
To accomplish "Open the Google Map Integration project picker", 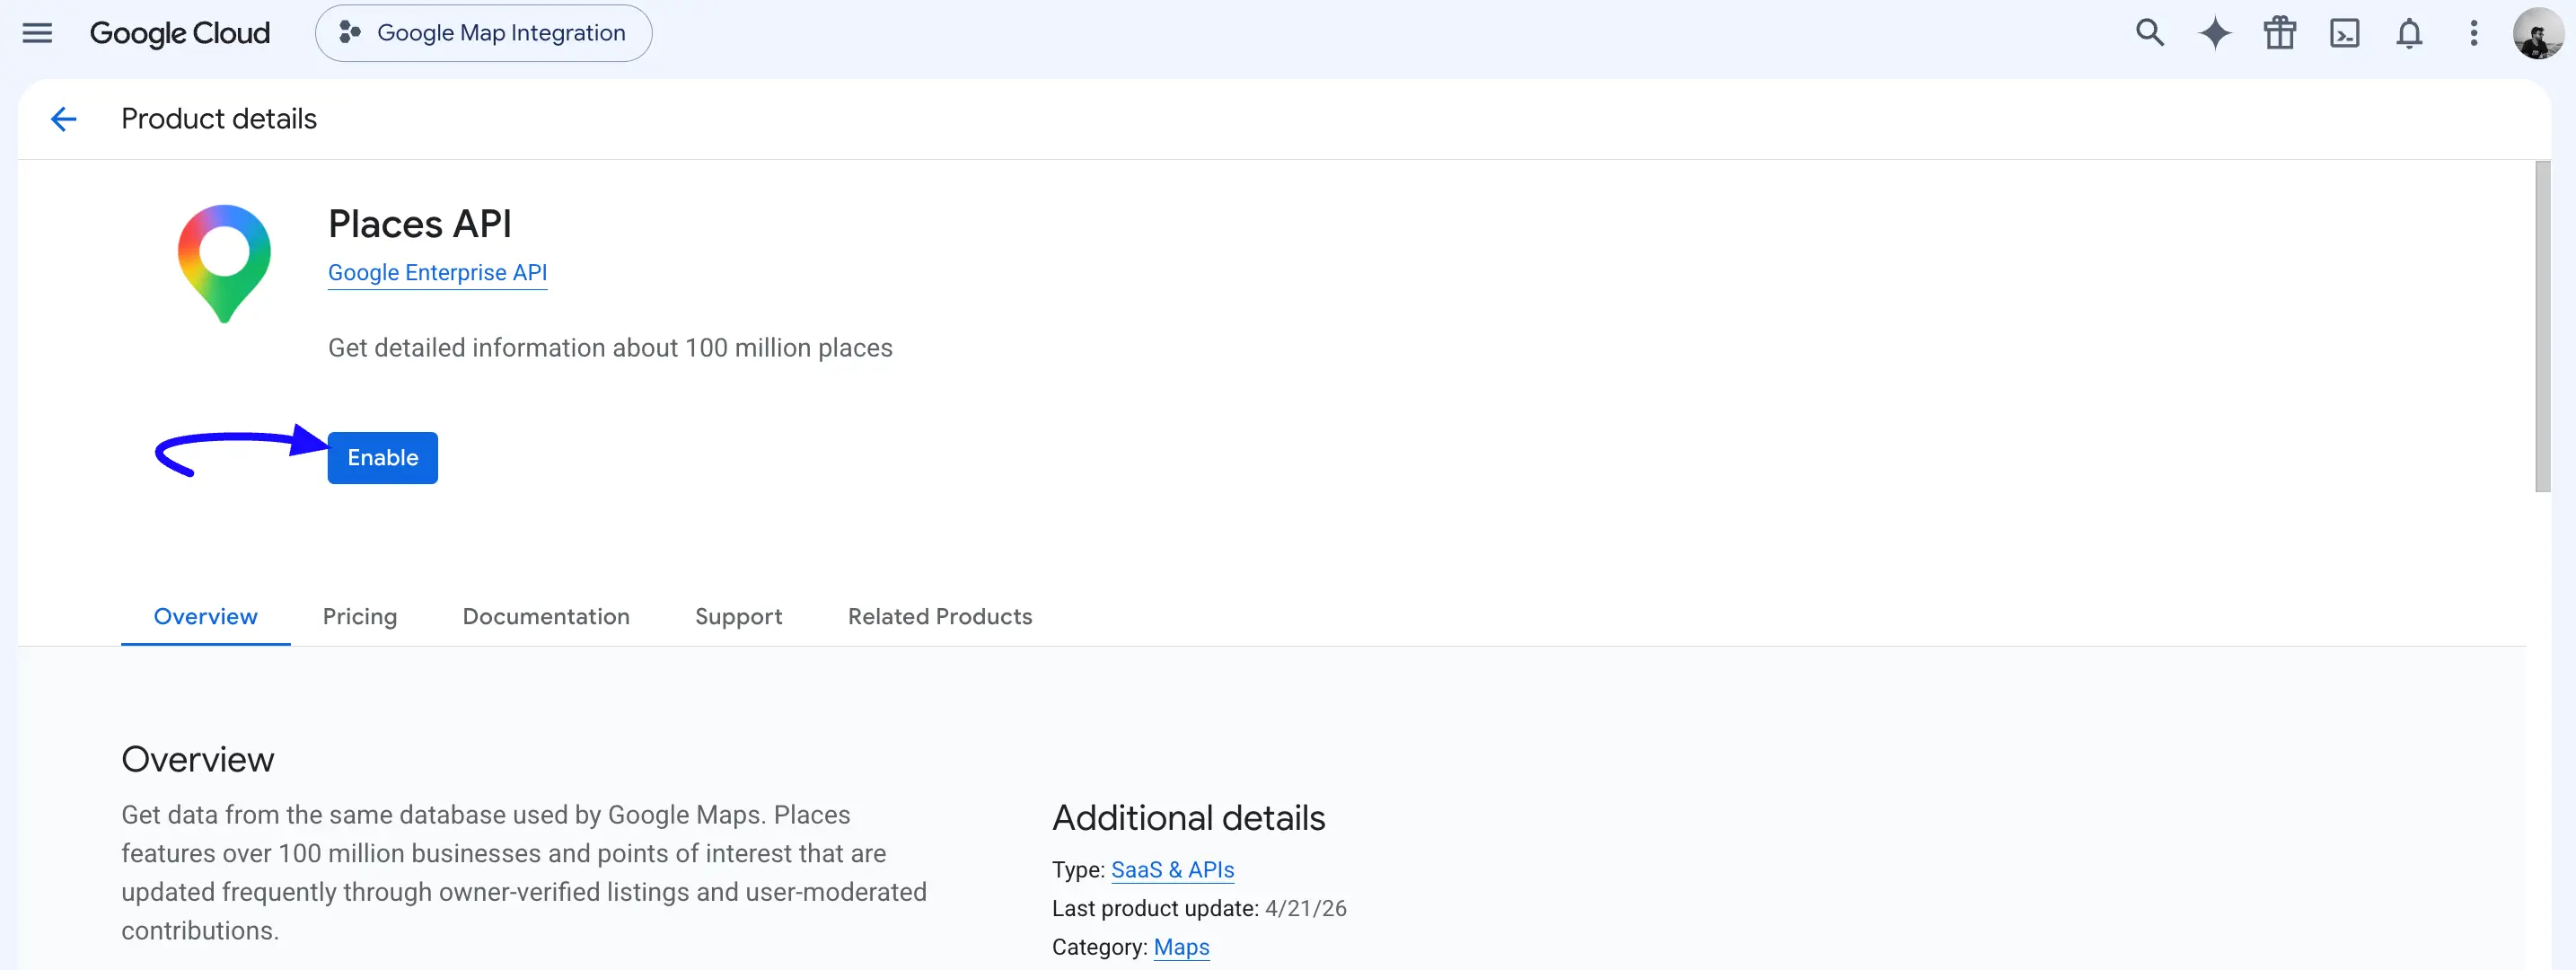I will (483, 33).
